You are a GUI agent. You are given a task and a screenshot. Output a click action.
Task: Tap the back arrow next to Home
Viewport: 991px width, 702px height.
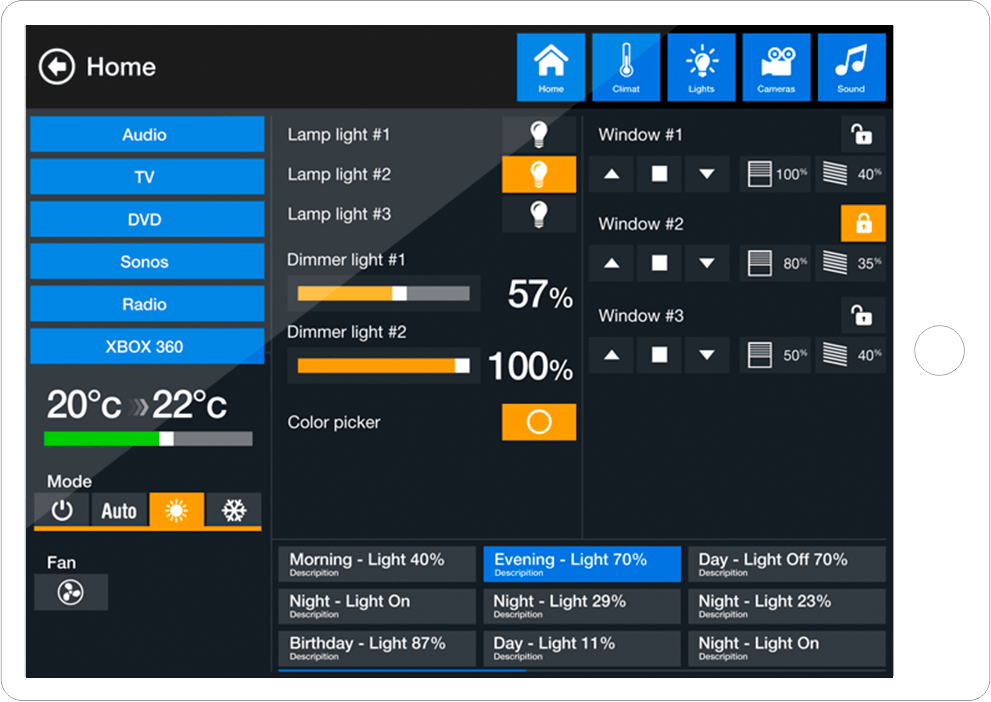[x=57, y=67]
